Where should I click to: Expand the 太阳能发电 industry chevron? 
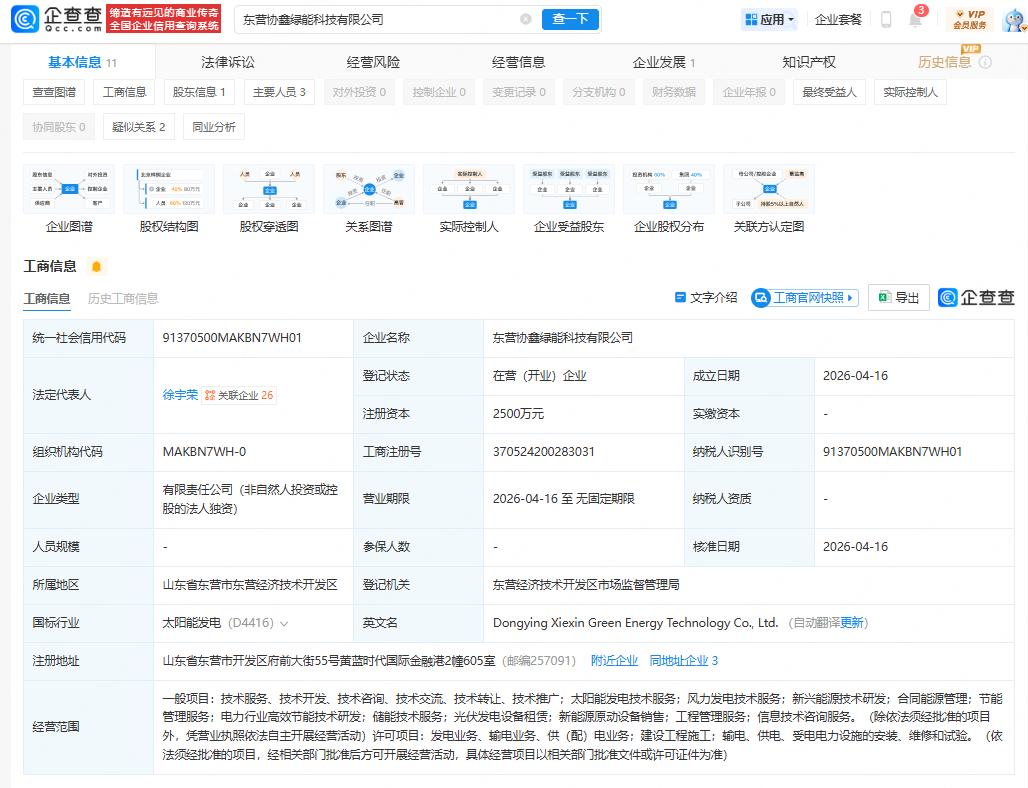[x=285, y=623]
